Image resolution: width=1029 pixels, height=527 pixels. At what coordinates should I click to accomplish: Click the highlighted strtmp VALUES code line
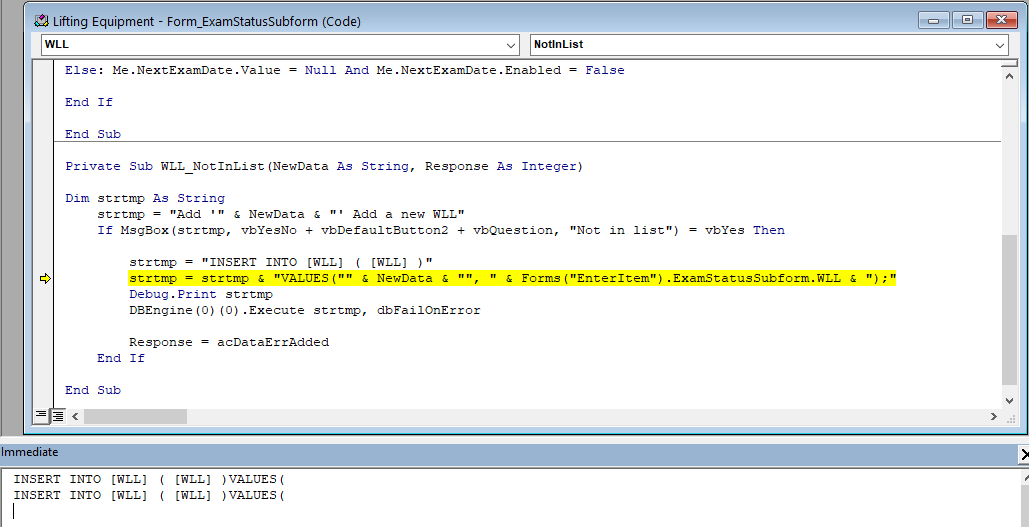(x=513, y=278)
